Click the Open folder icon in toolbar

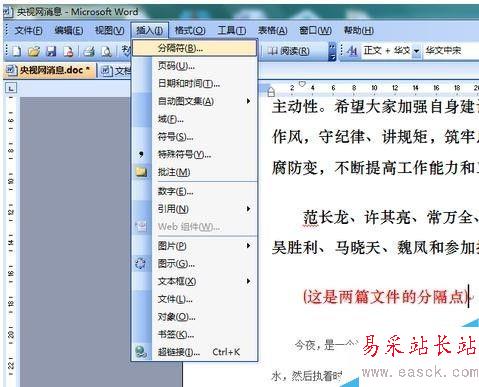tap(34, 51)
